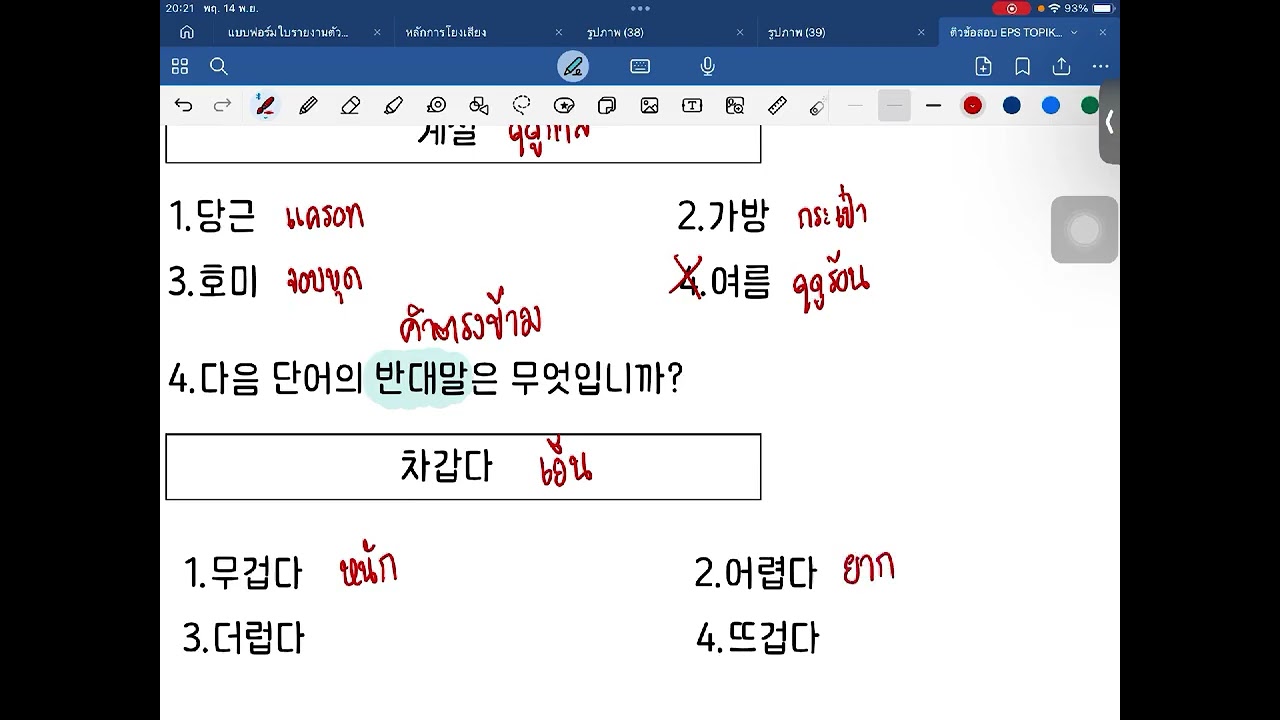Tap the crossed-out choice 여름

click(x=740, y=283)
